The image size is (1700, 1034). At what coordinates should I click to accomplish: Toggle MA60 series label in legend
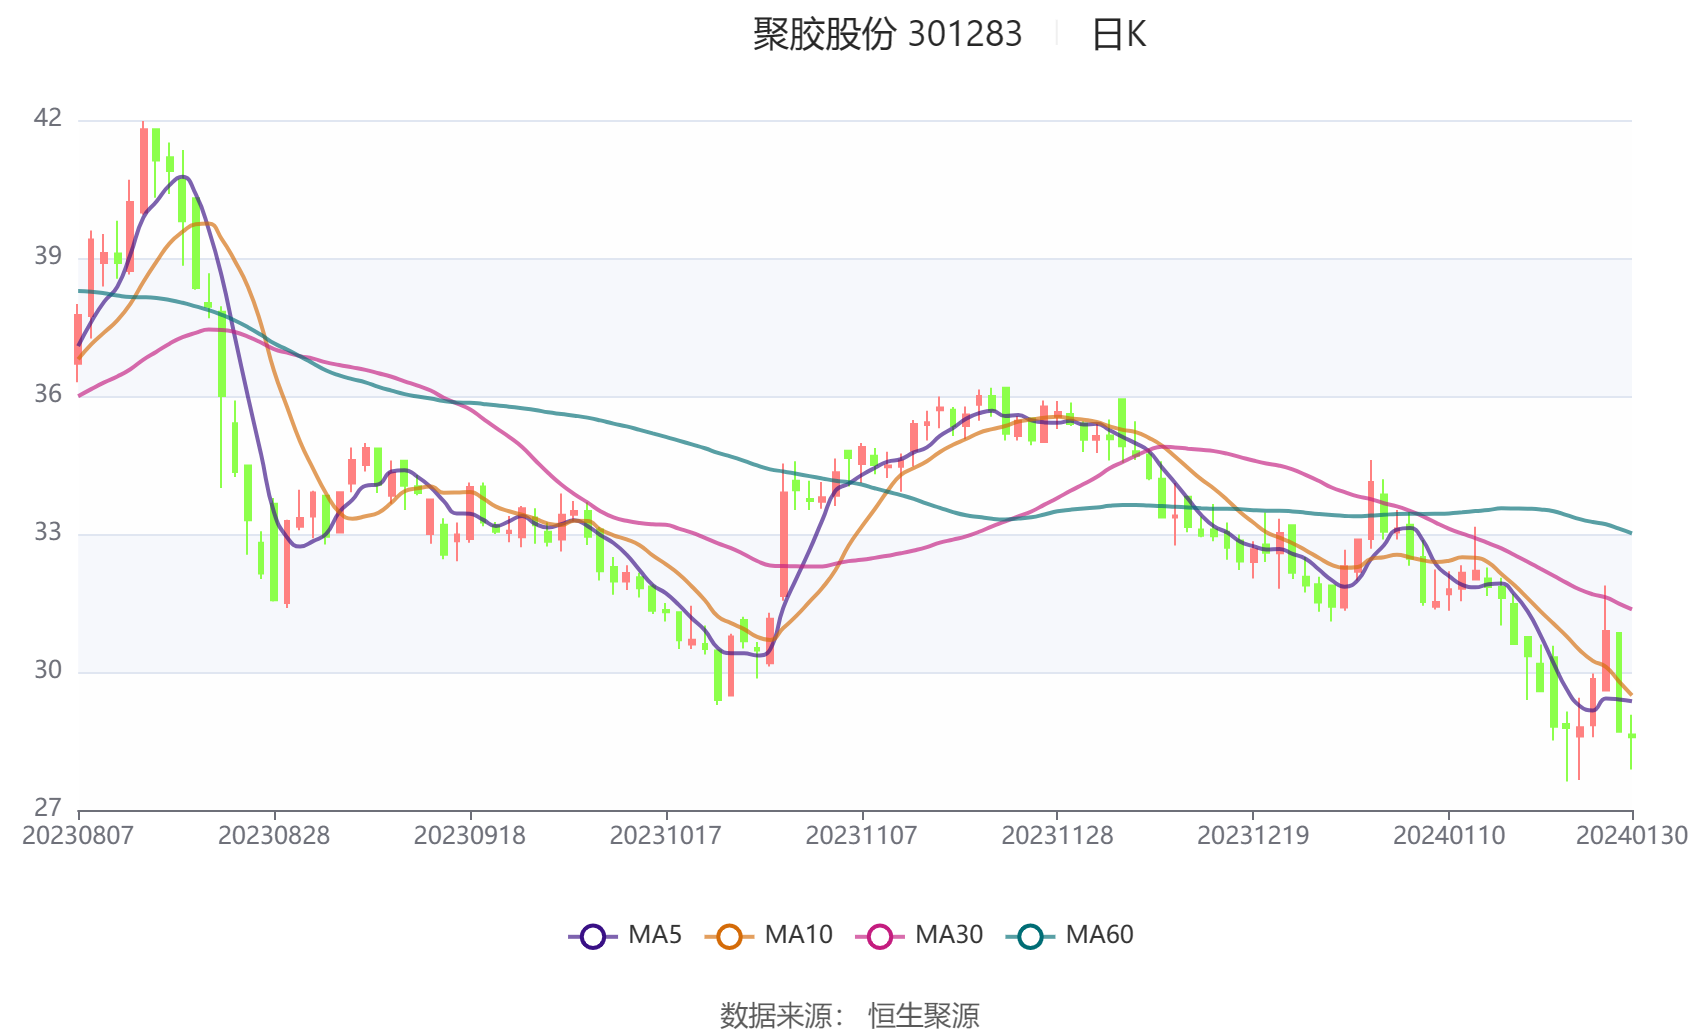click(x=1099, y=935)
